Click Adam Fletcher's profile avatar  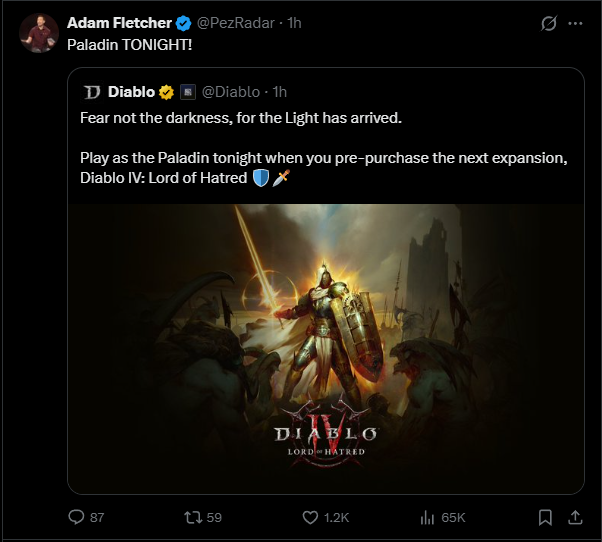tap(36, 32)
